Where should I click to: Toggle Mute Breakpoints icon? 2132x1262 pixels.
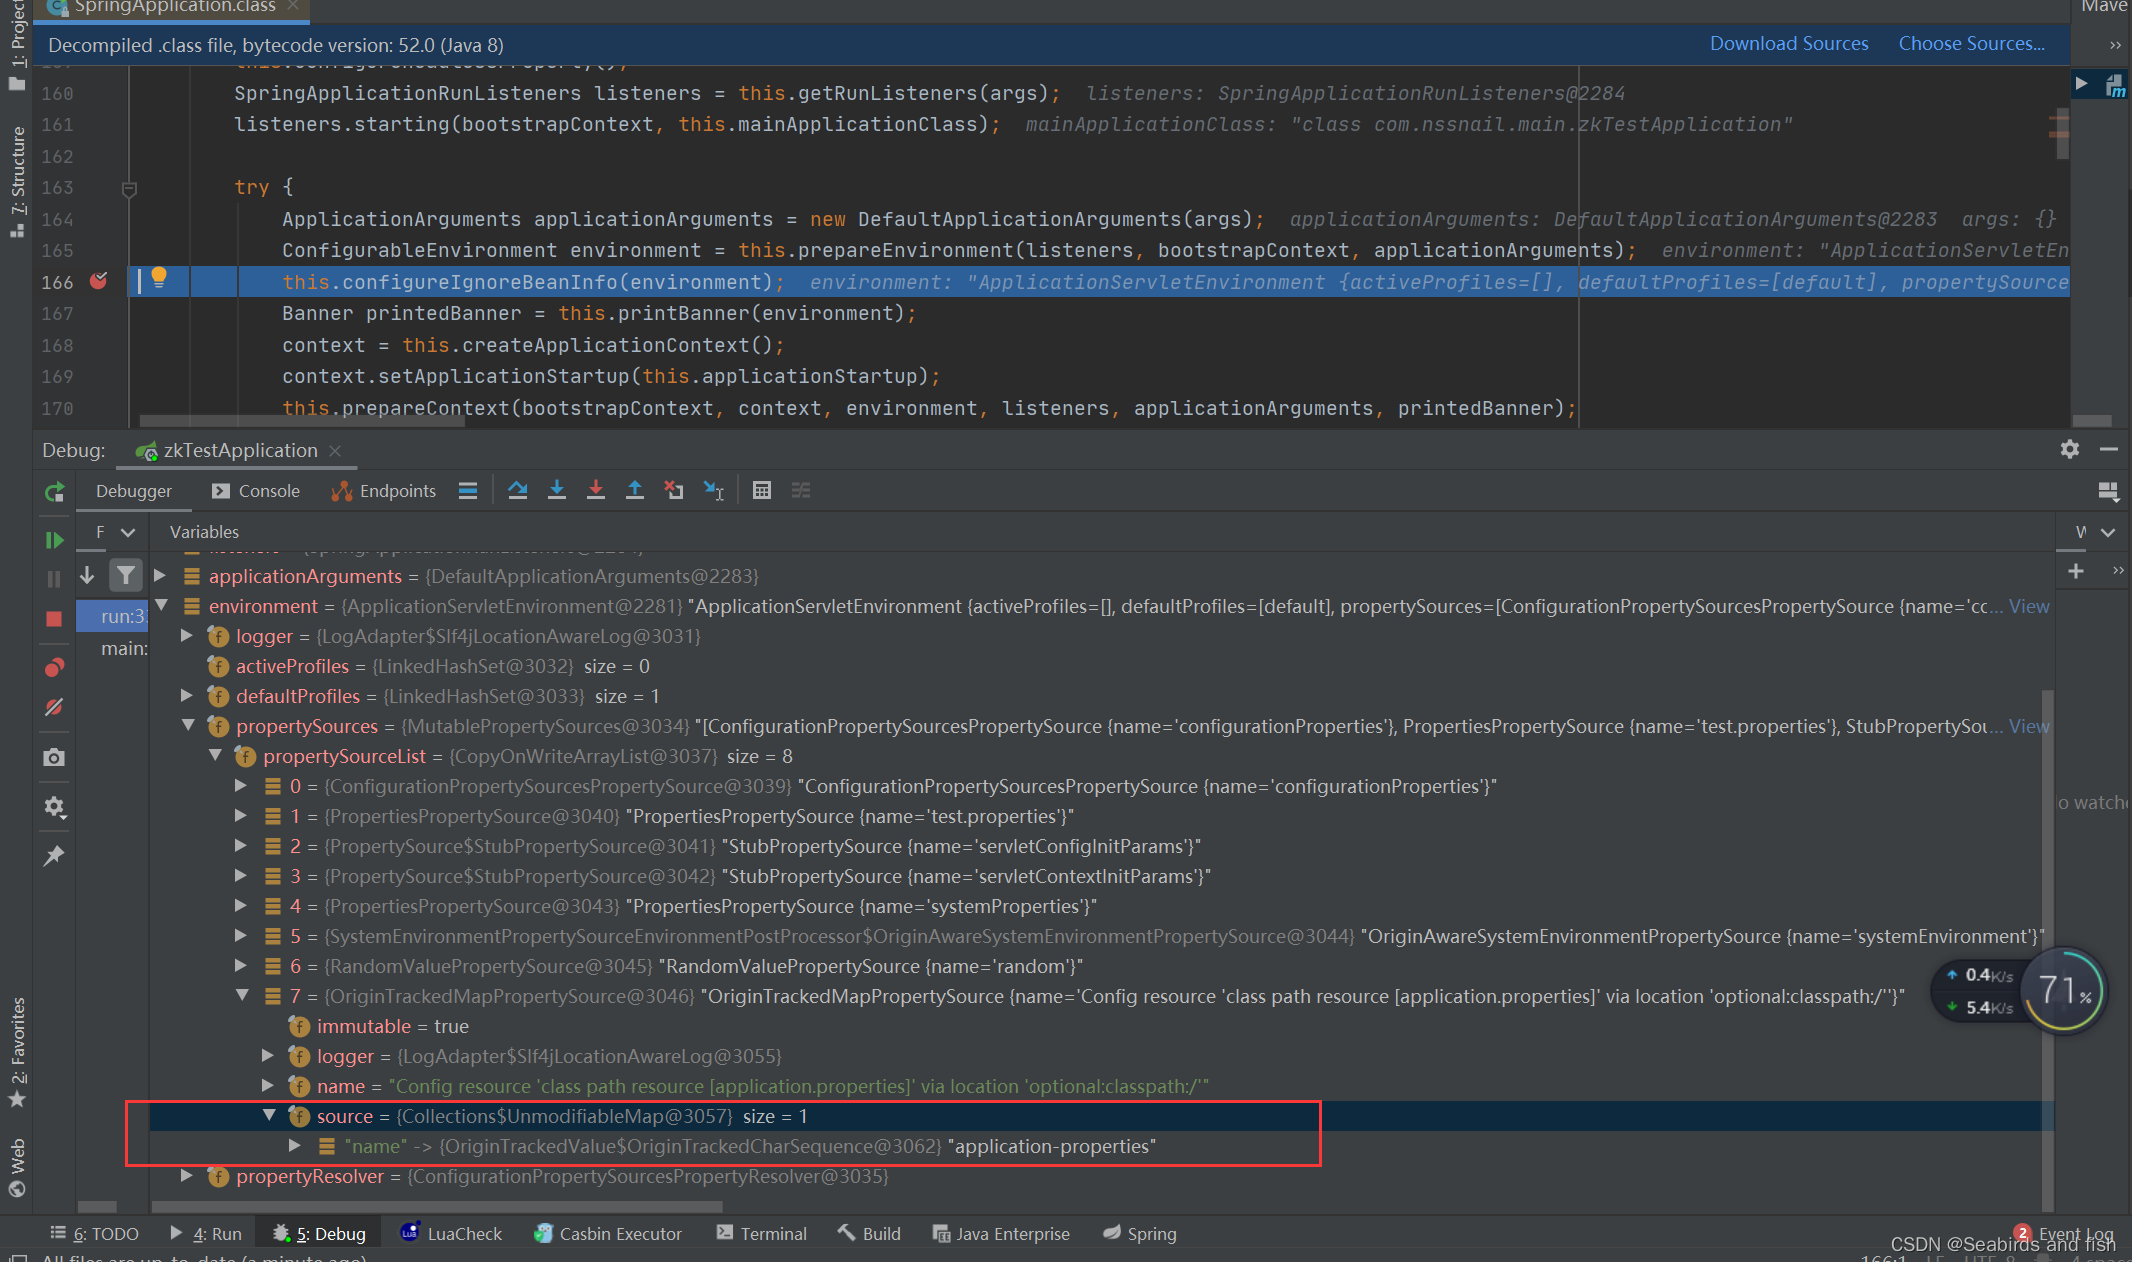click(54, 708)
